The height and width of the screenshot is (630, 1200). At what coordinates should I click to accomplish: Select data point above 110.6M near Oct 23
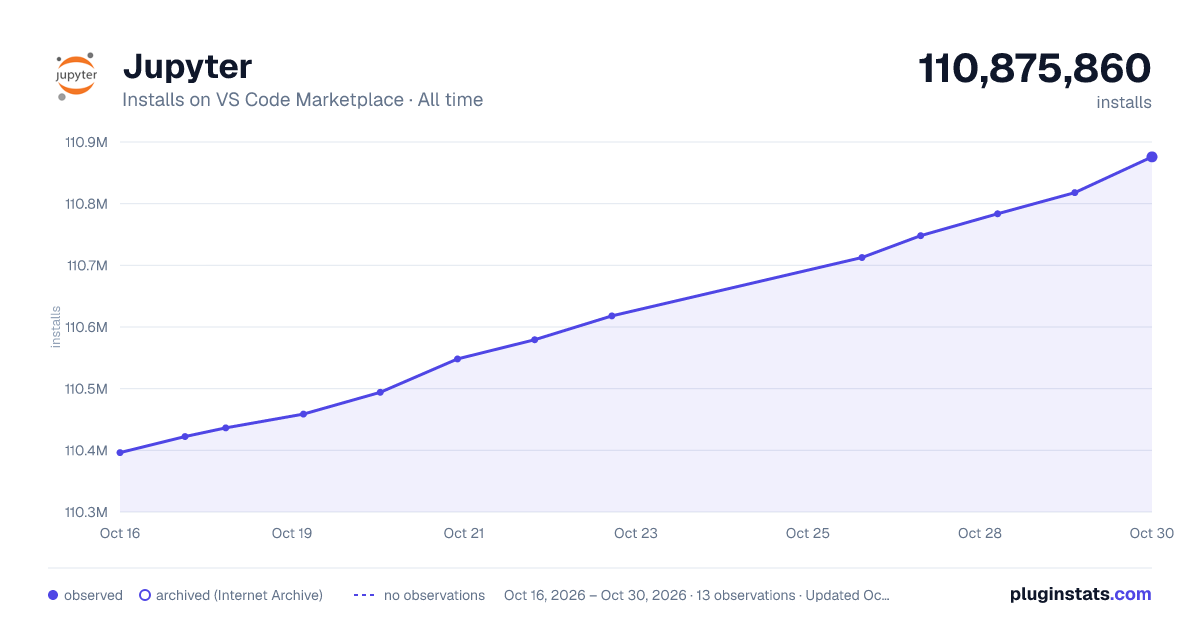pos(612,316)
